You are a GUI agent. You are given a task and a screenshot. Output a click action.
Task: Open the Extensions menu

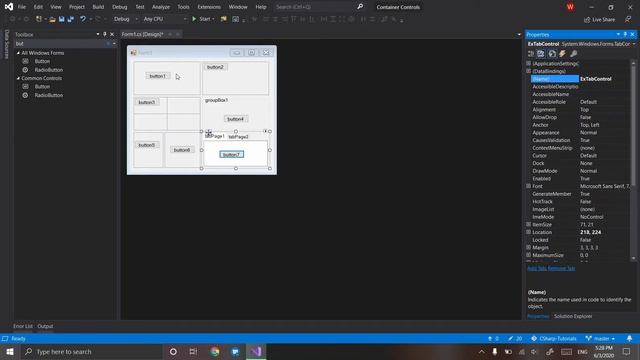pos(209,7)
